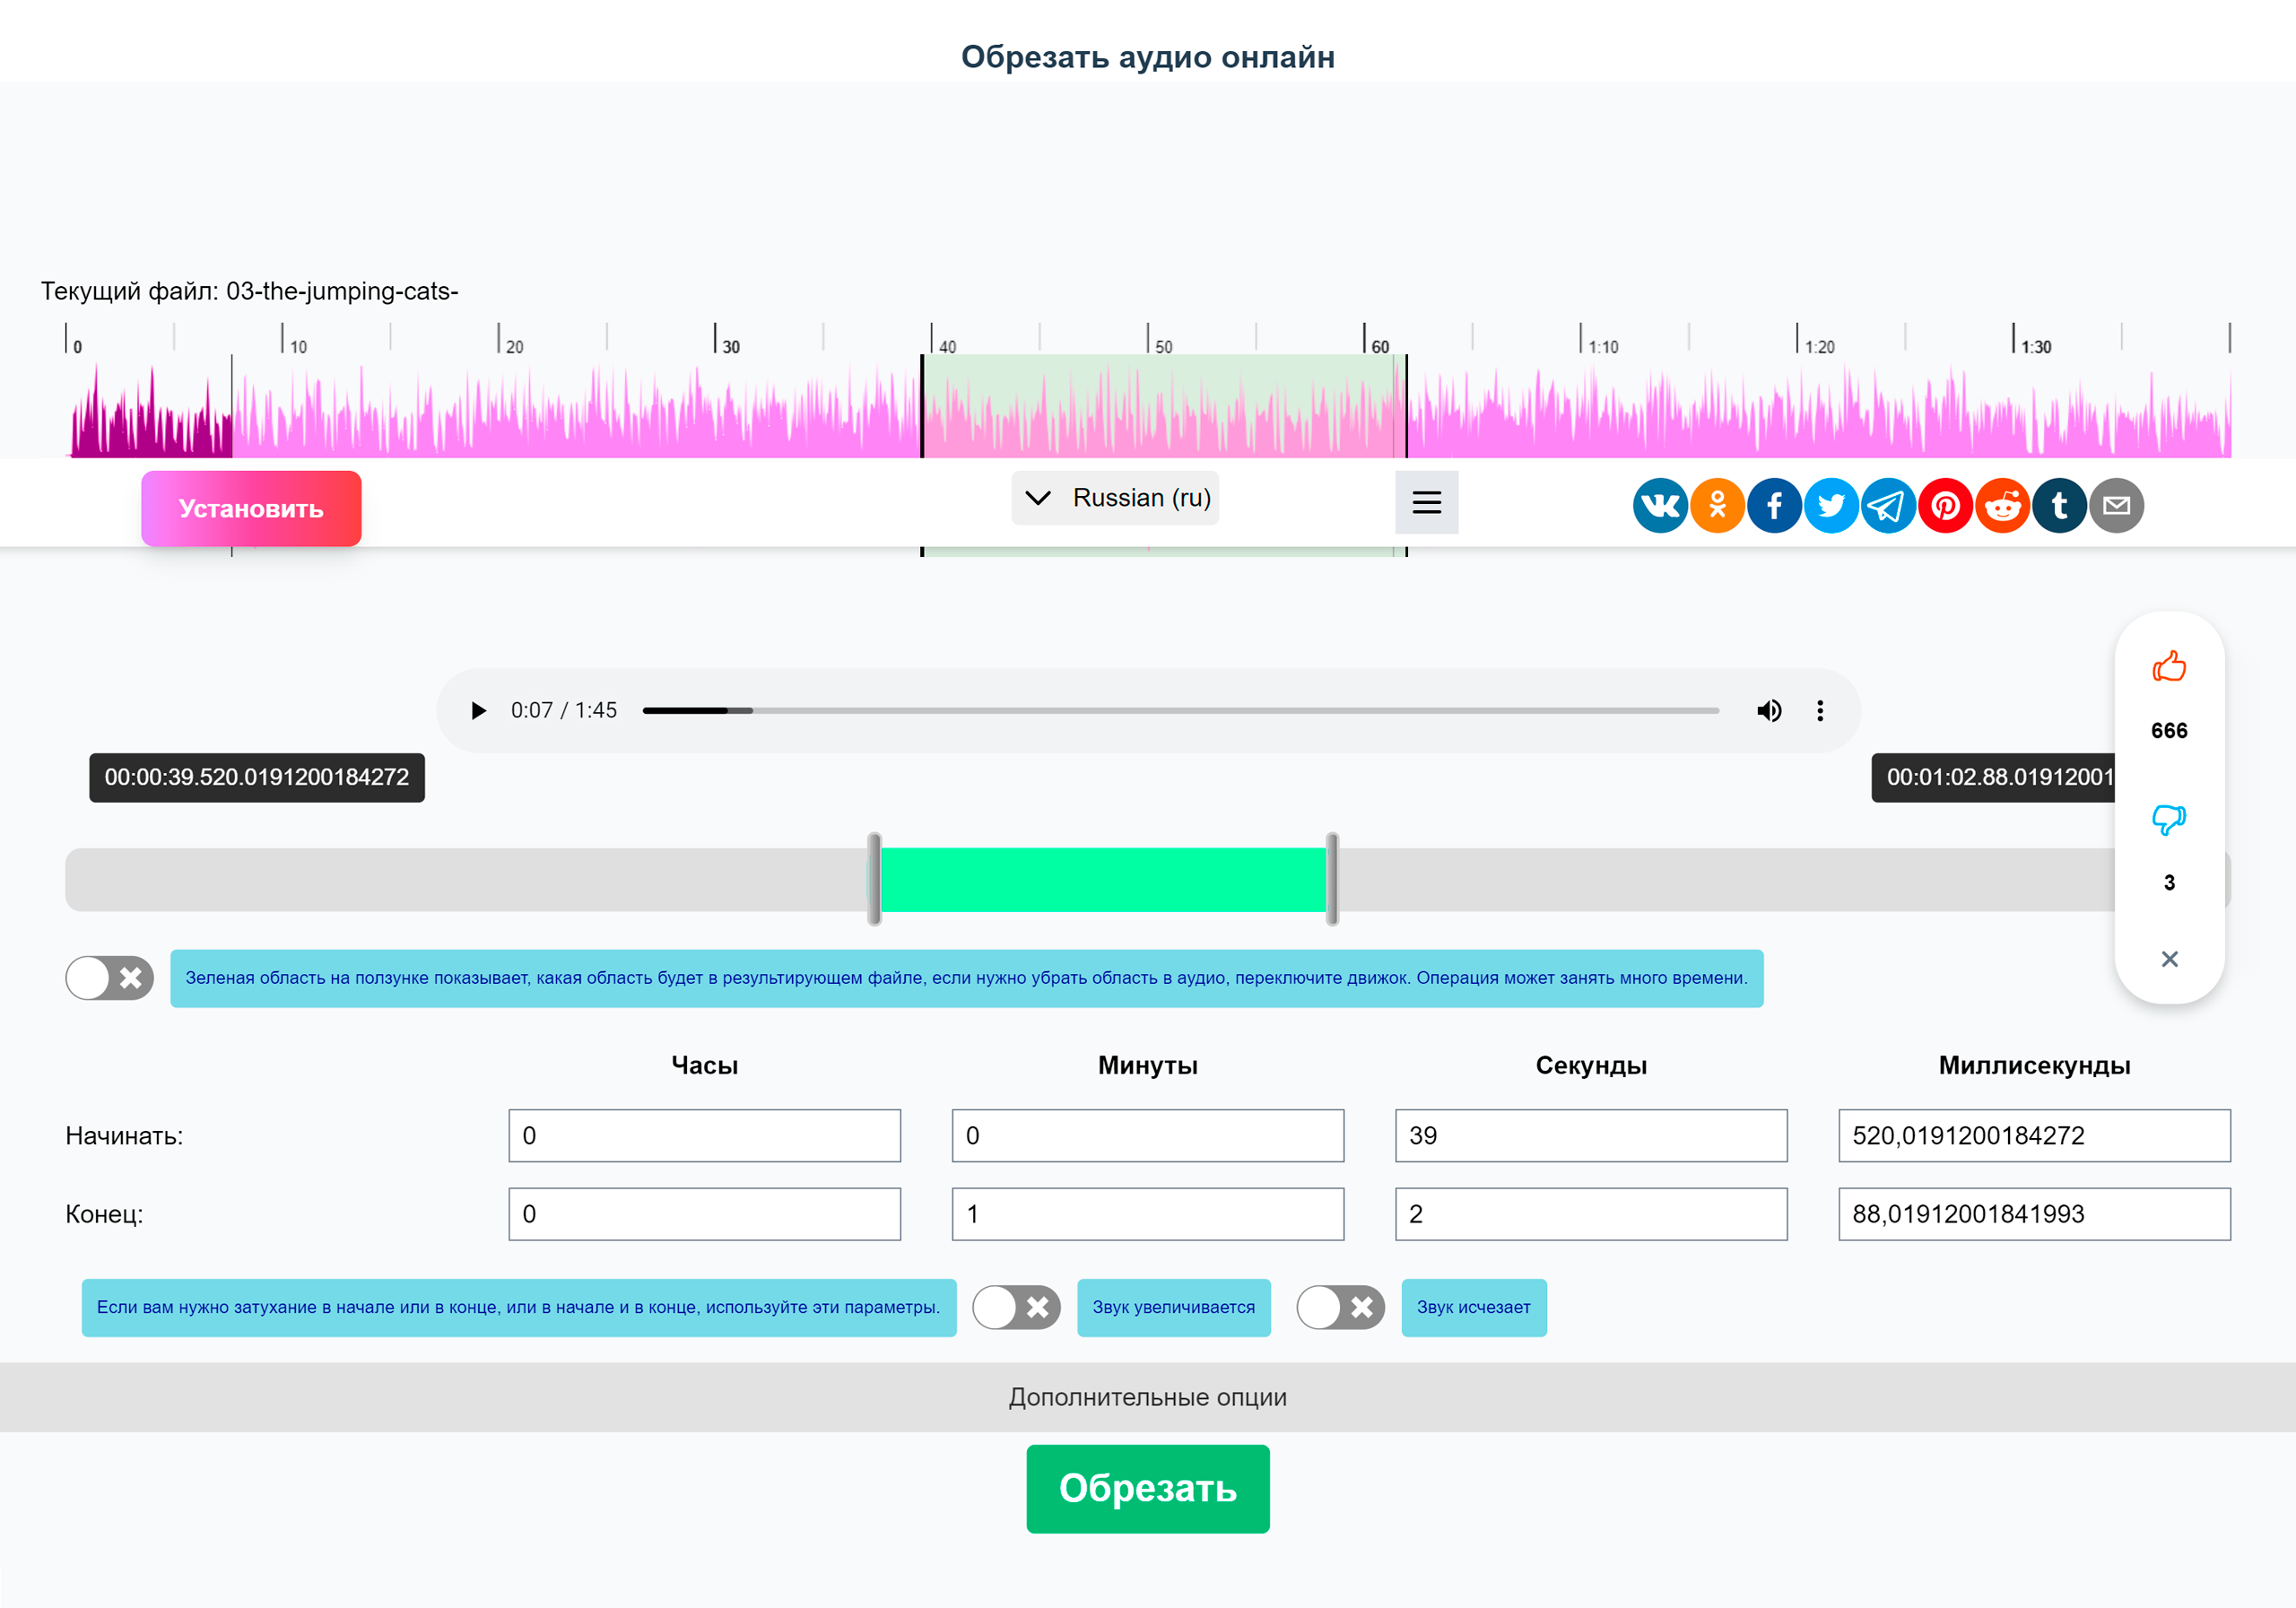Click the thumbs-down dislike icon
Screen dimensions: 2296x1608
tap(2169, 819)
